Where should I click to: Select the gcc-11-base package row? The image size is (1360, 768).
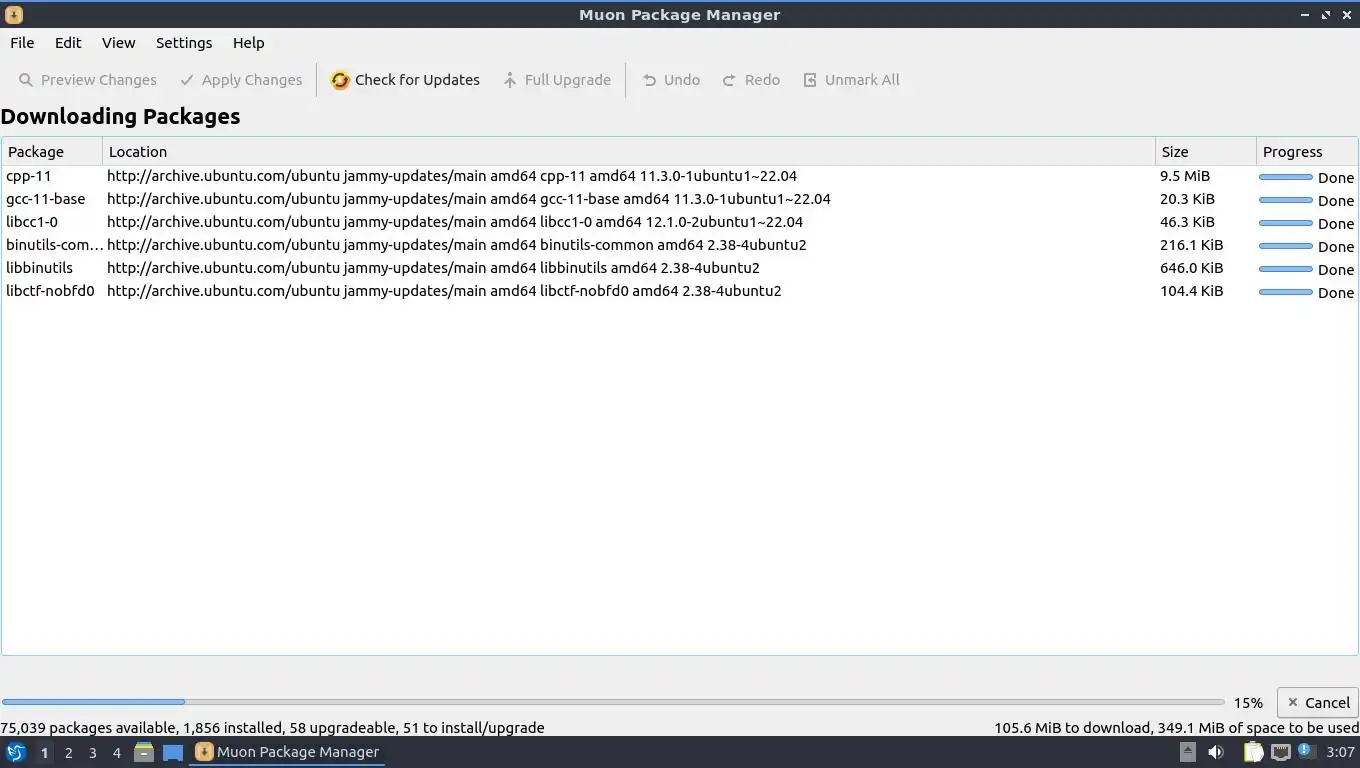[680, 199]
